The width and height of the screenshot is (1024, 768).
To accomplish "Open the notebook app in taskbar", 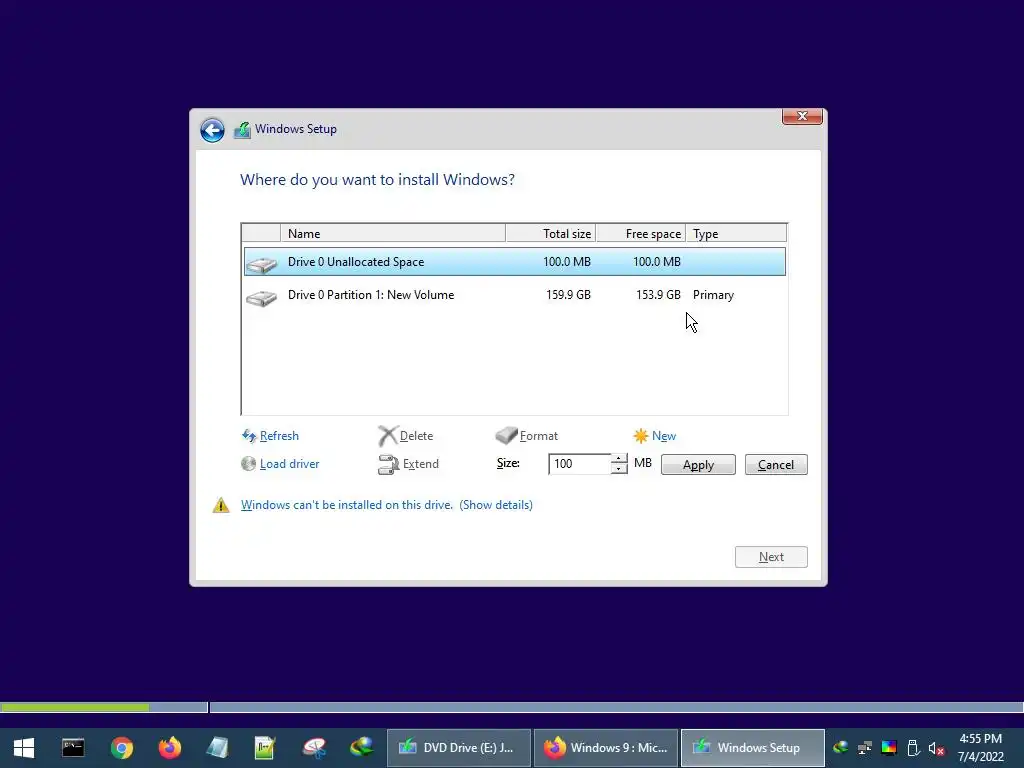I will click(x=217, y=748).
